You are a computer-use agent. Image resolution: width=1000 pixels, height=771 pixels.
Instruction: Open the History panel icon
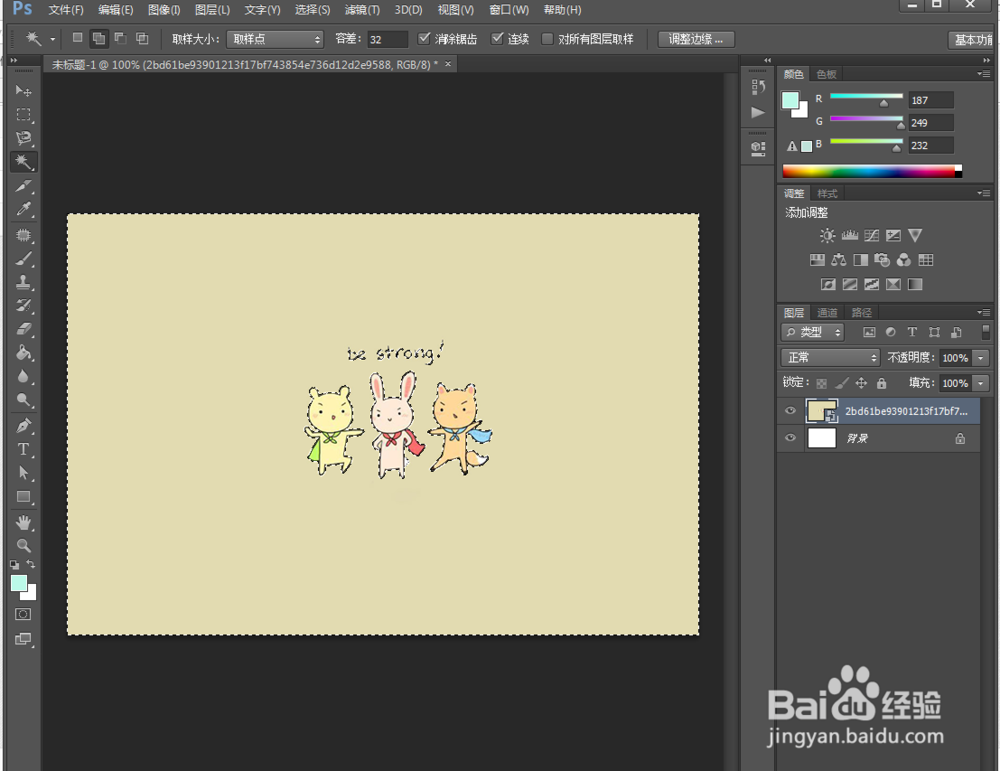pyautogui.click(x=758, y=87)
